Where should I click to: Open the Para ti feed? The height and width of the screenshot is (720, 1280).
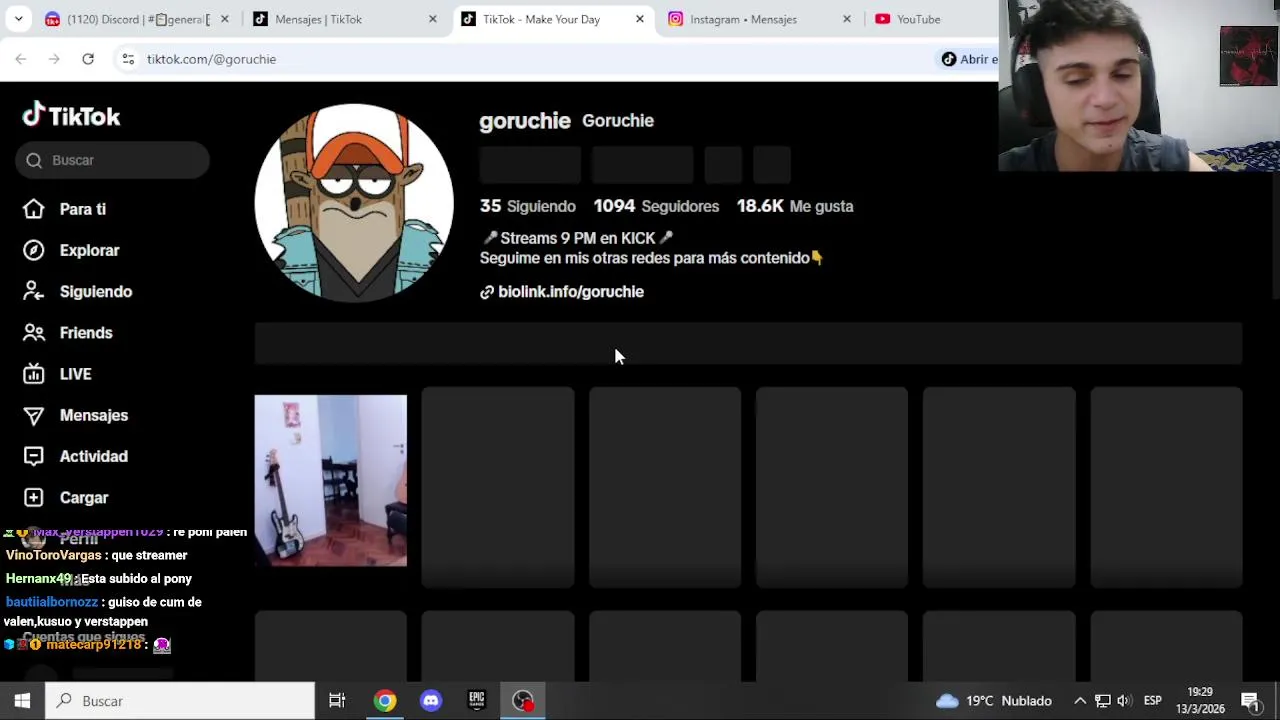83,209
